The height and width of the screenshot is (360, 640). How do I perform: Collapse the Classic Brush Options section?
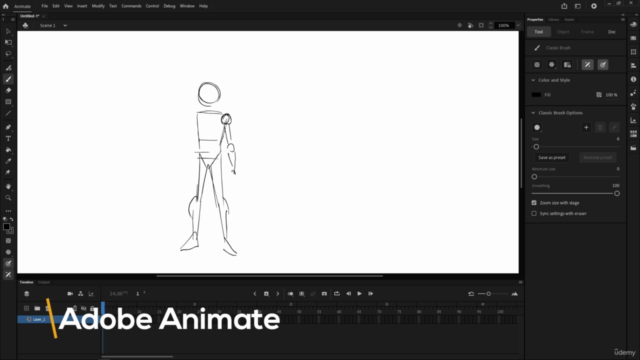(533, 113)
